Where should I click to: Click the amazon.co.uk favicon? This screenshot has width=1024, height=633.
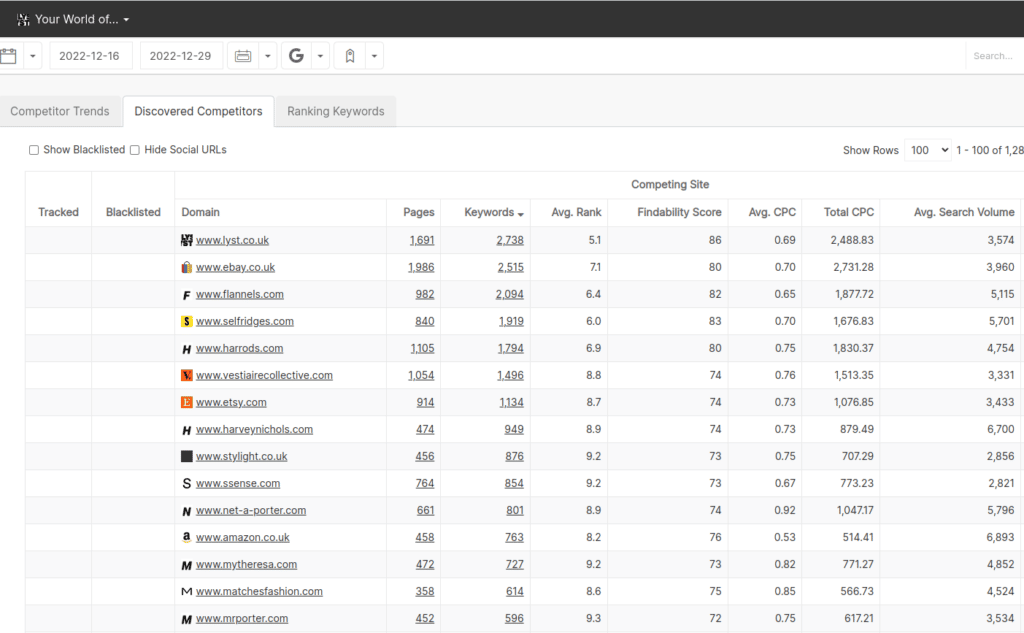click(x=187, y=538)
